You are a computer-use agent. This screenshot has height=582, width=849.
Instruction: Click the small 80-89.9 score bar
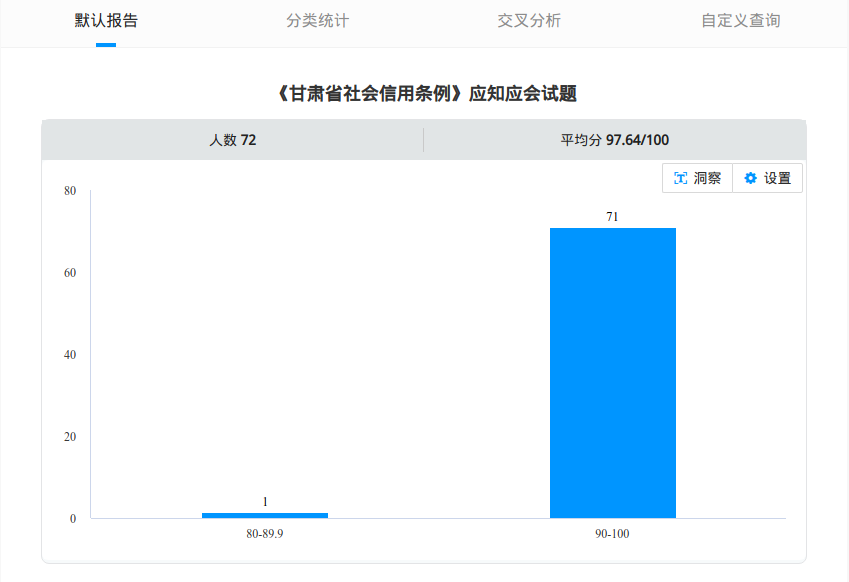[265, 514]
